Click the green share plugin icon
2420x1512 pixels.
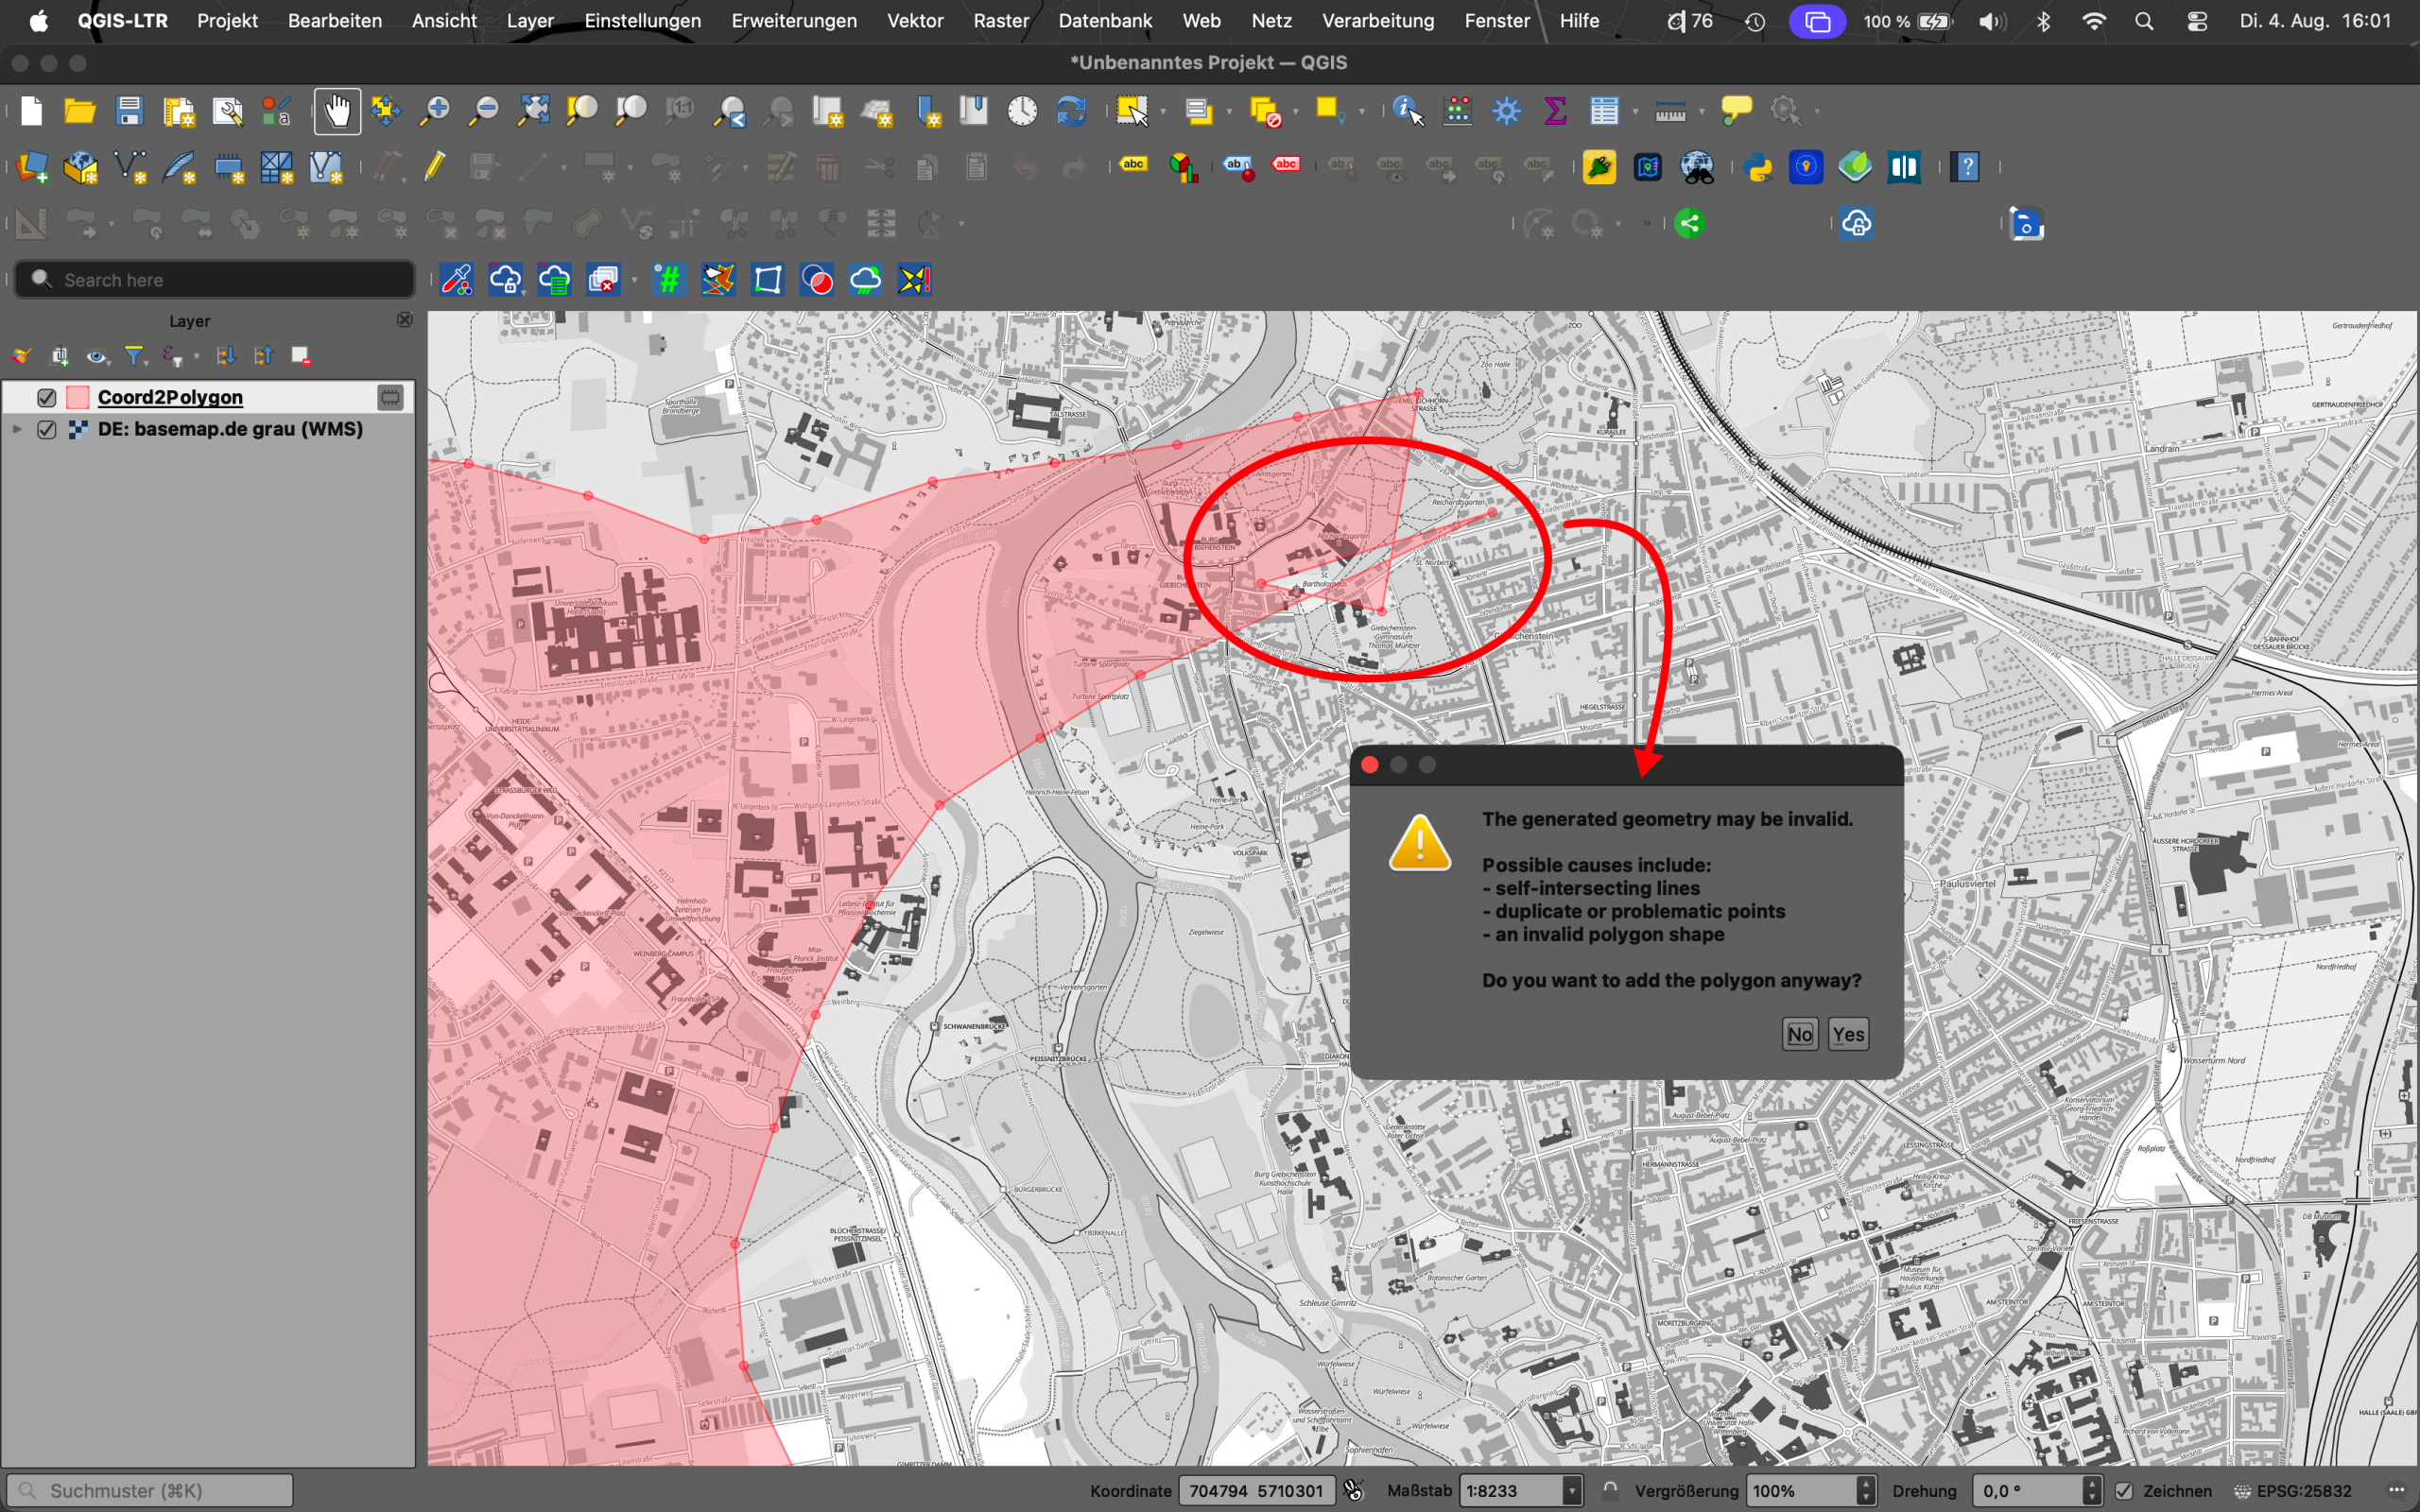tap(1690, 224)
